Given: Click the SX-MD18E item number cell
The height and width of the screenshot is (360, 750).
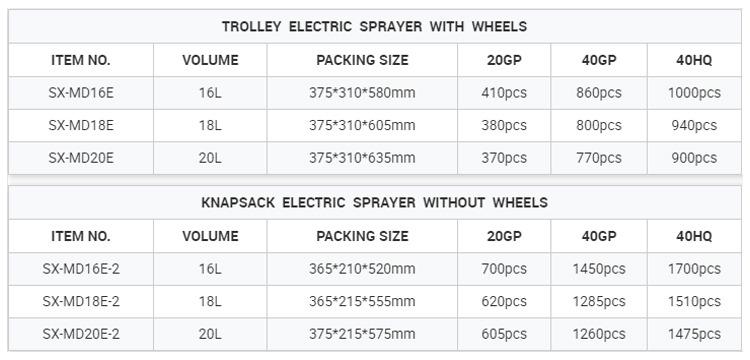Looking at the screenshot, I should click(x=81, y=125).
